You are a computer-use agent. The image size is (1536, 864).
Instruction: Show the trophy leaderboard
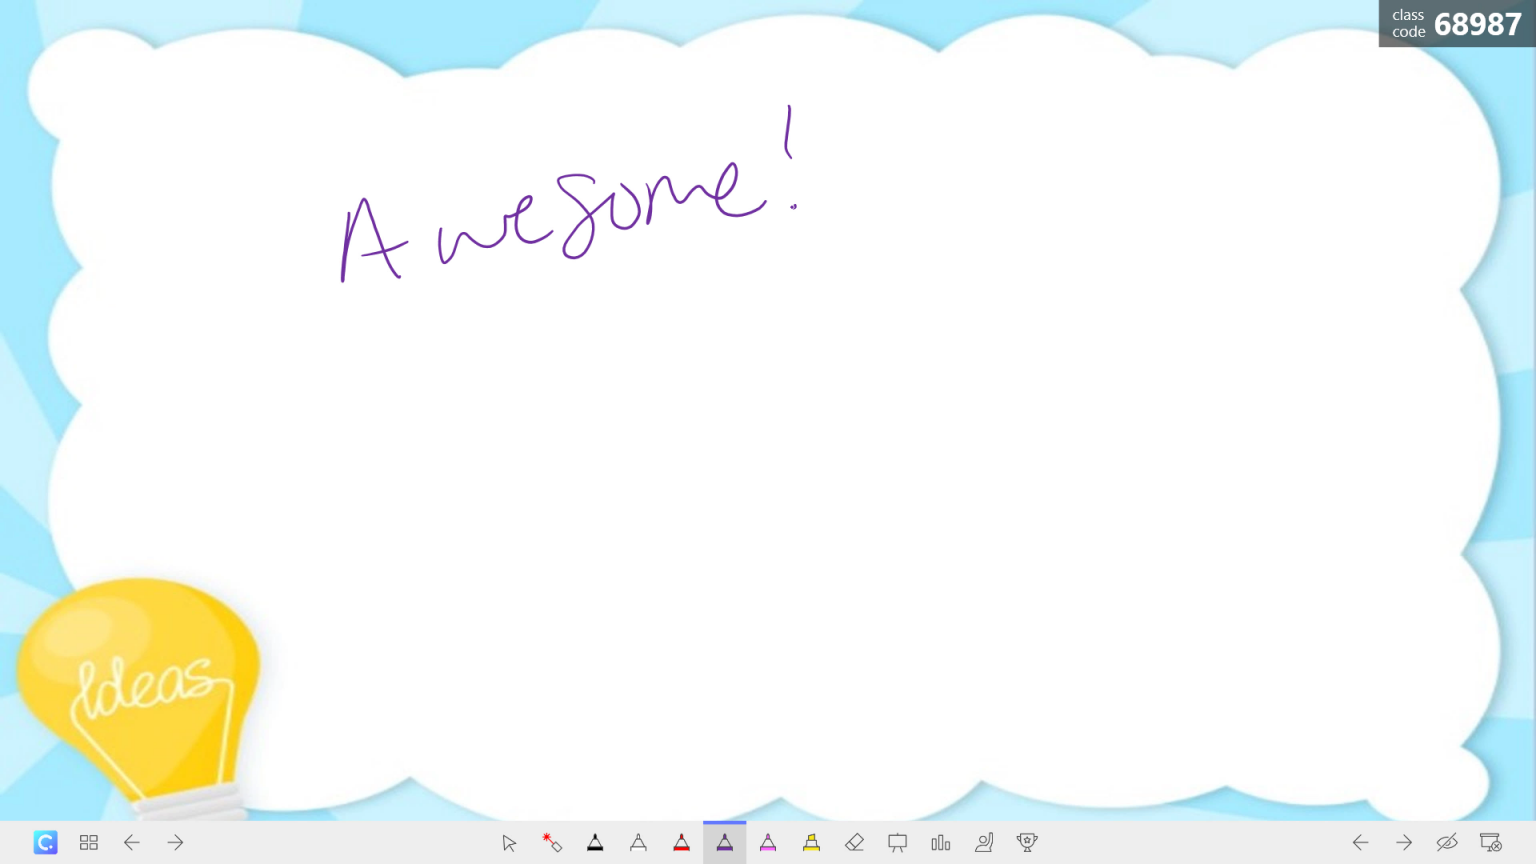pos(1027,843)
